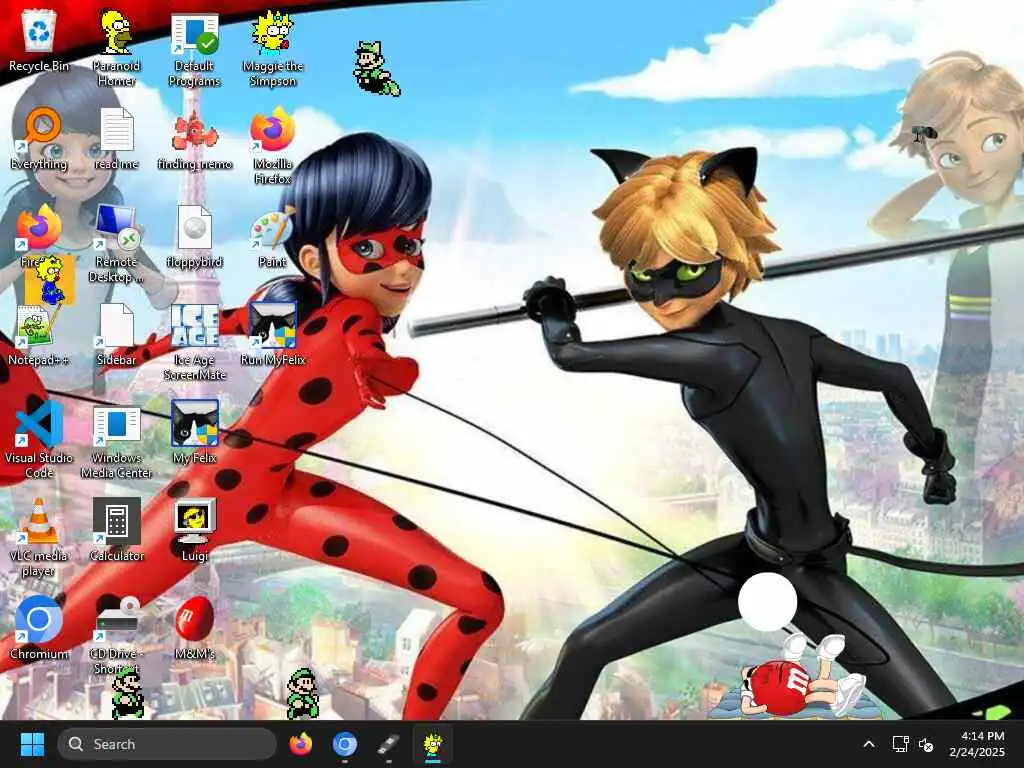This screenshot has width=1024, height=768.
Task: Click the Maggie Simpson sprite over Firefox icon
Action: pyautogui.click(x=50, y=281)
